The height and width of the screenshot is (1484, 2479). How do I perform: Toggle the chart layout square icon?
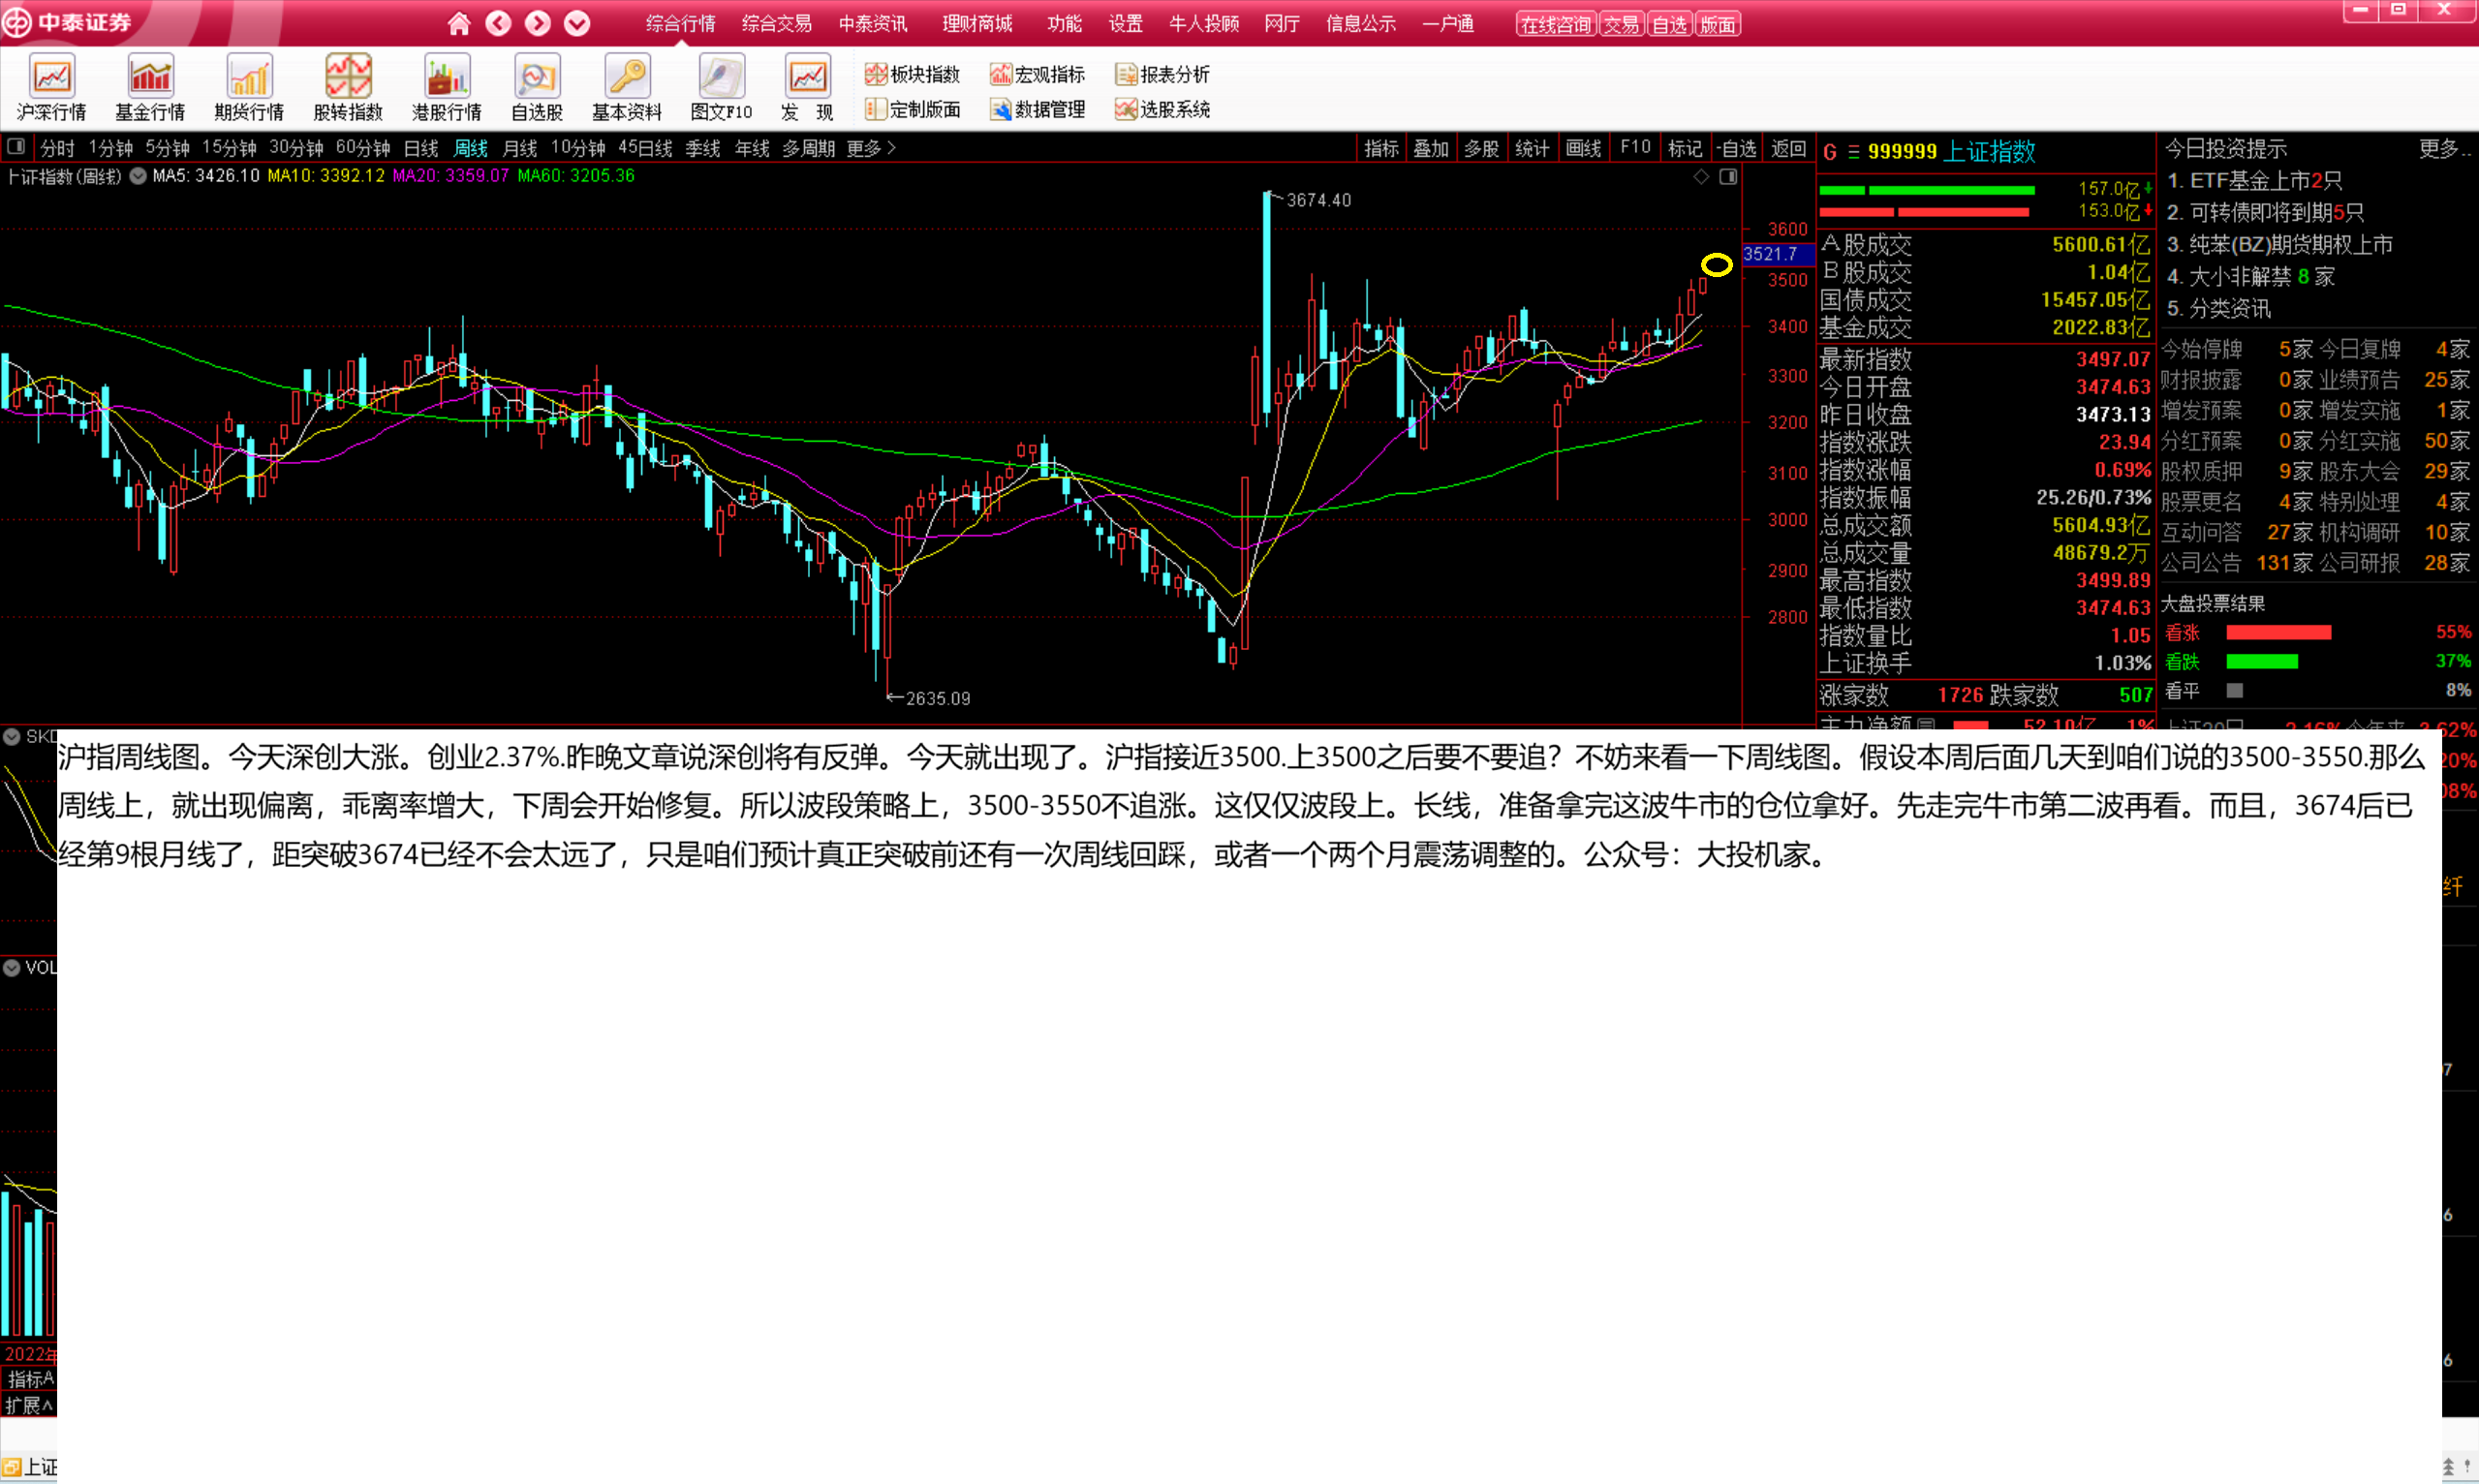pyautogui.click(x=1728, y=177)
